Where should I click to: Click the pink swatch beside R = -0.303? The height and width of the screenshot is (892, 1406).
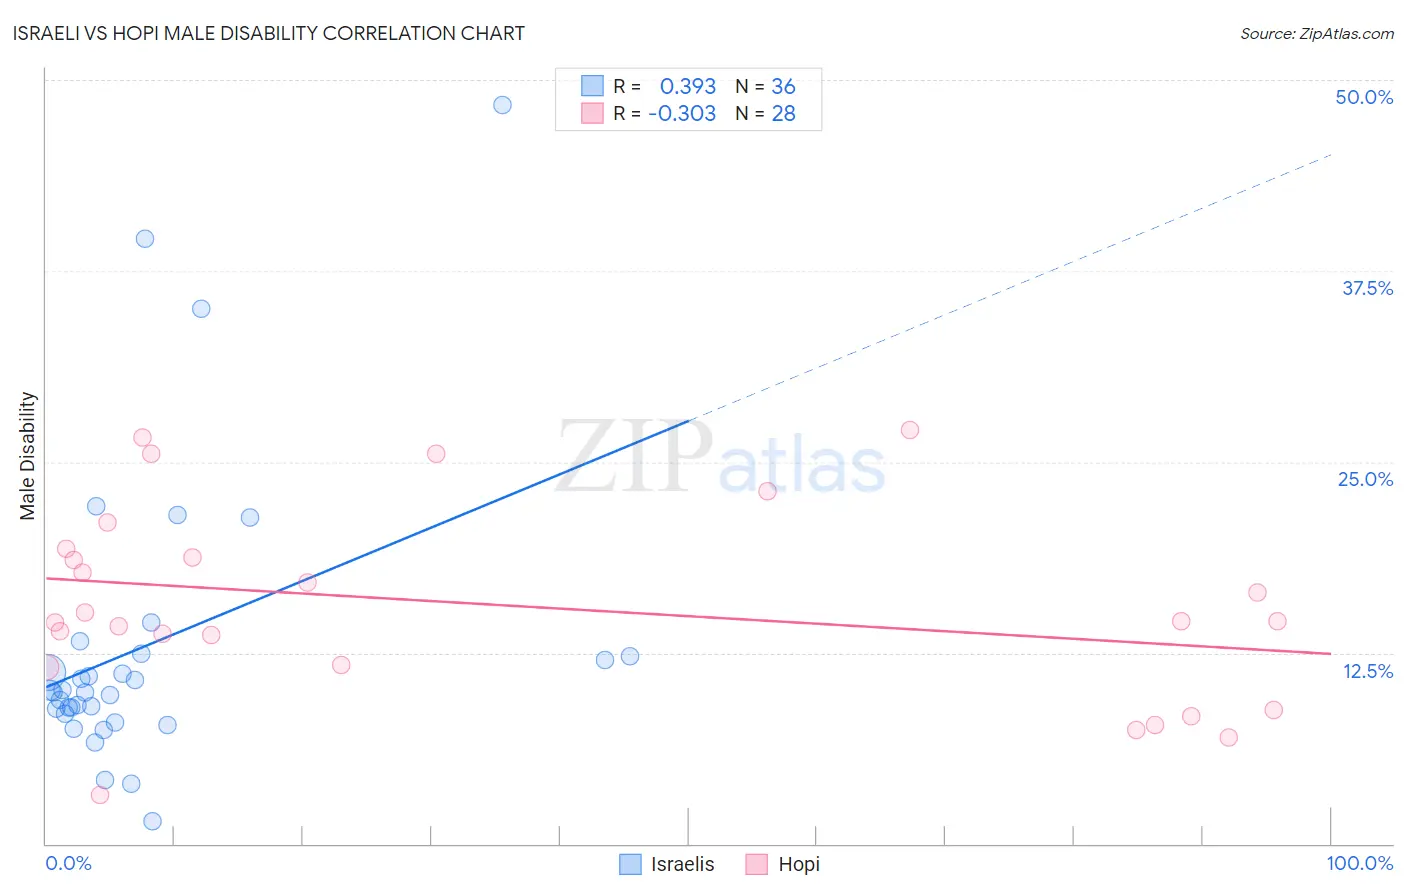pos(592,113)
